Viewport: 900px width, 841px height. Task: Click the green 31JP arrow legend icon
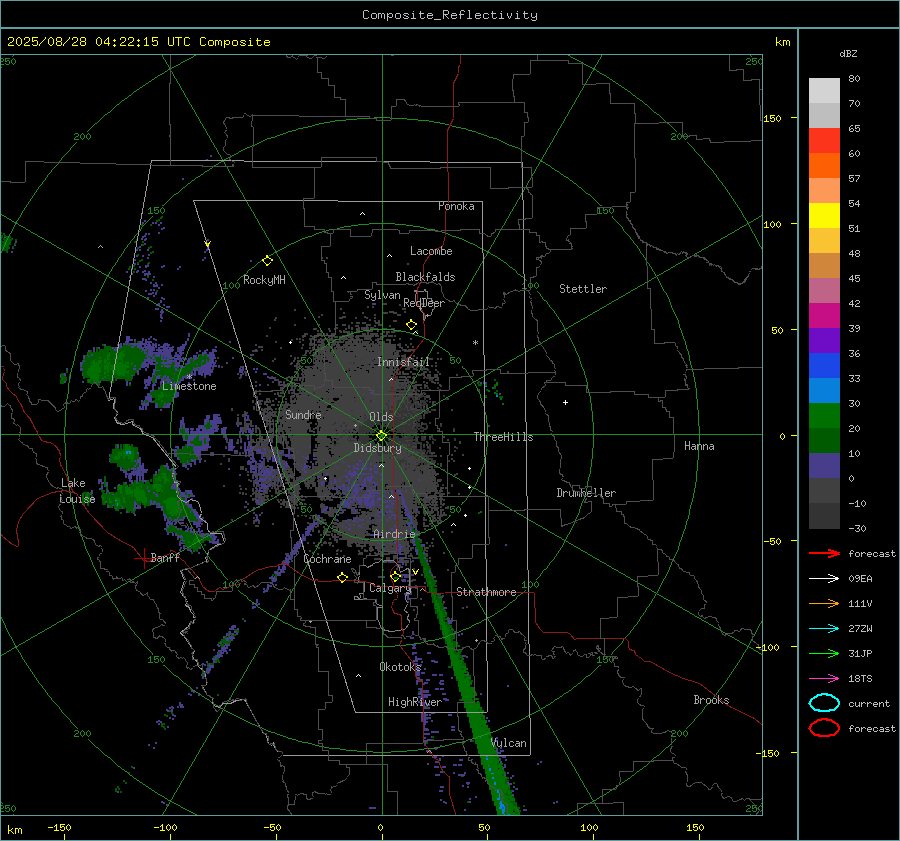pyautogui.click(x=824, y=653)
